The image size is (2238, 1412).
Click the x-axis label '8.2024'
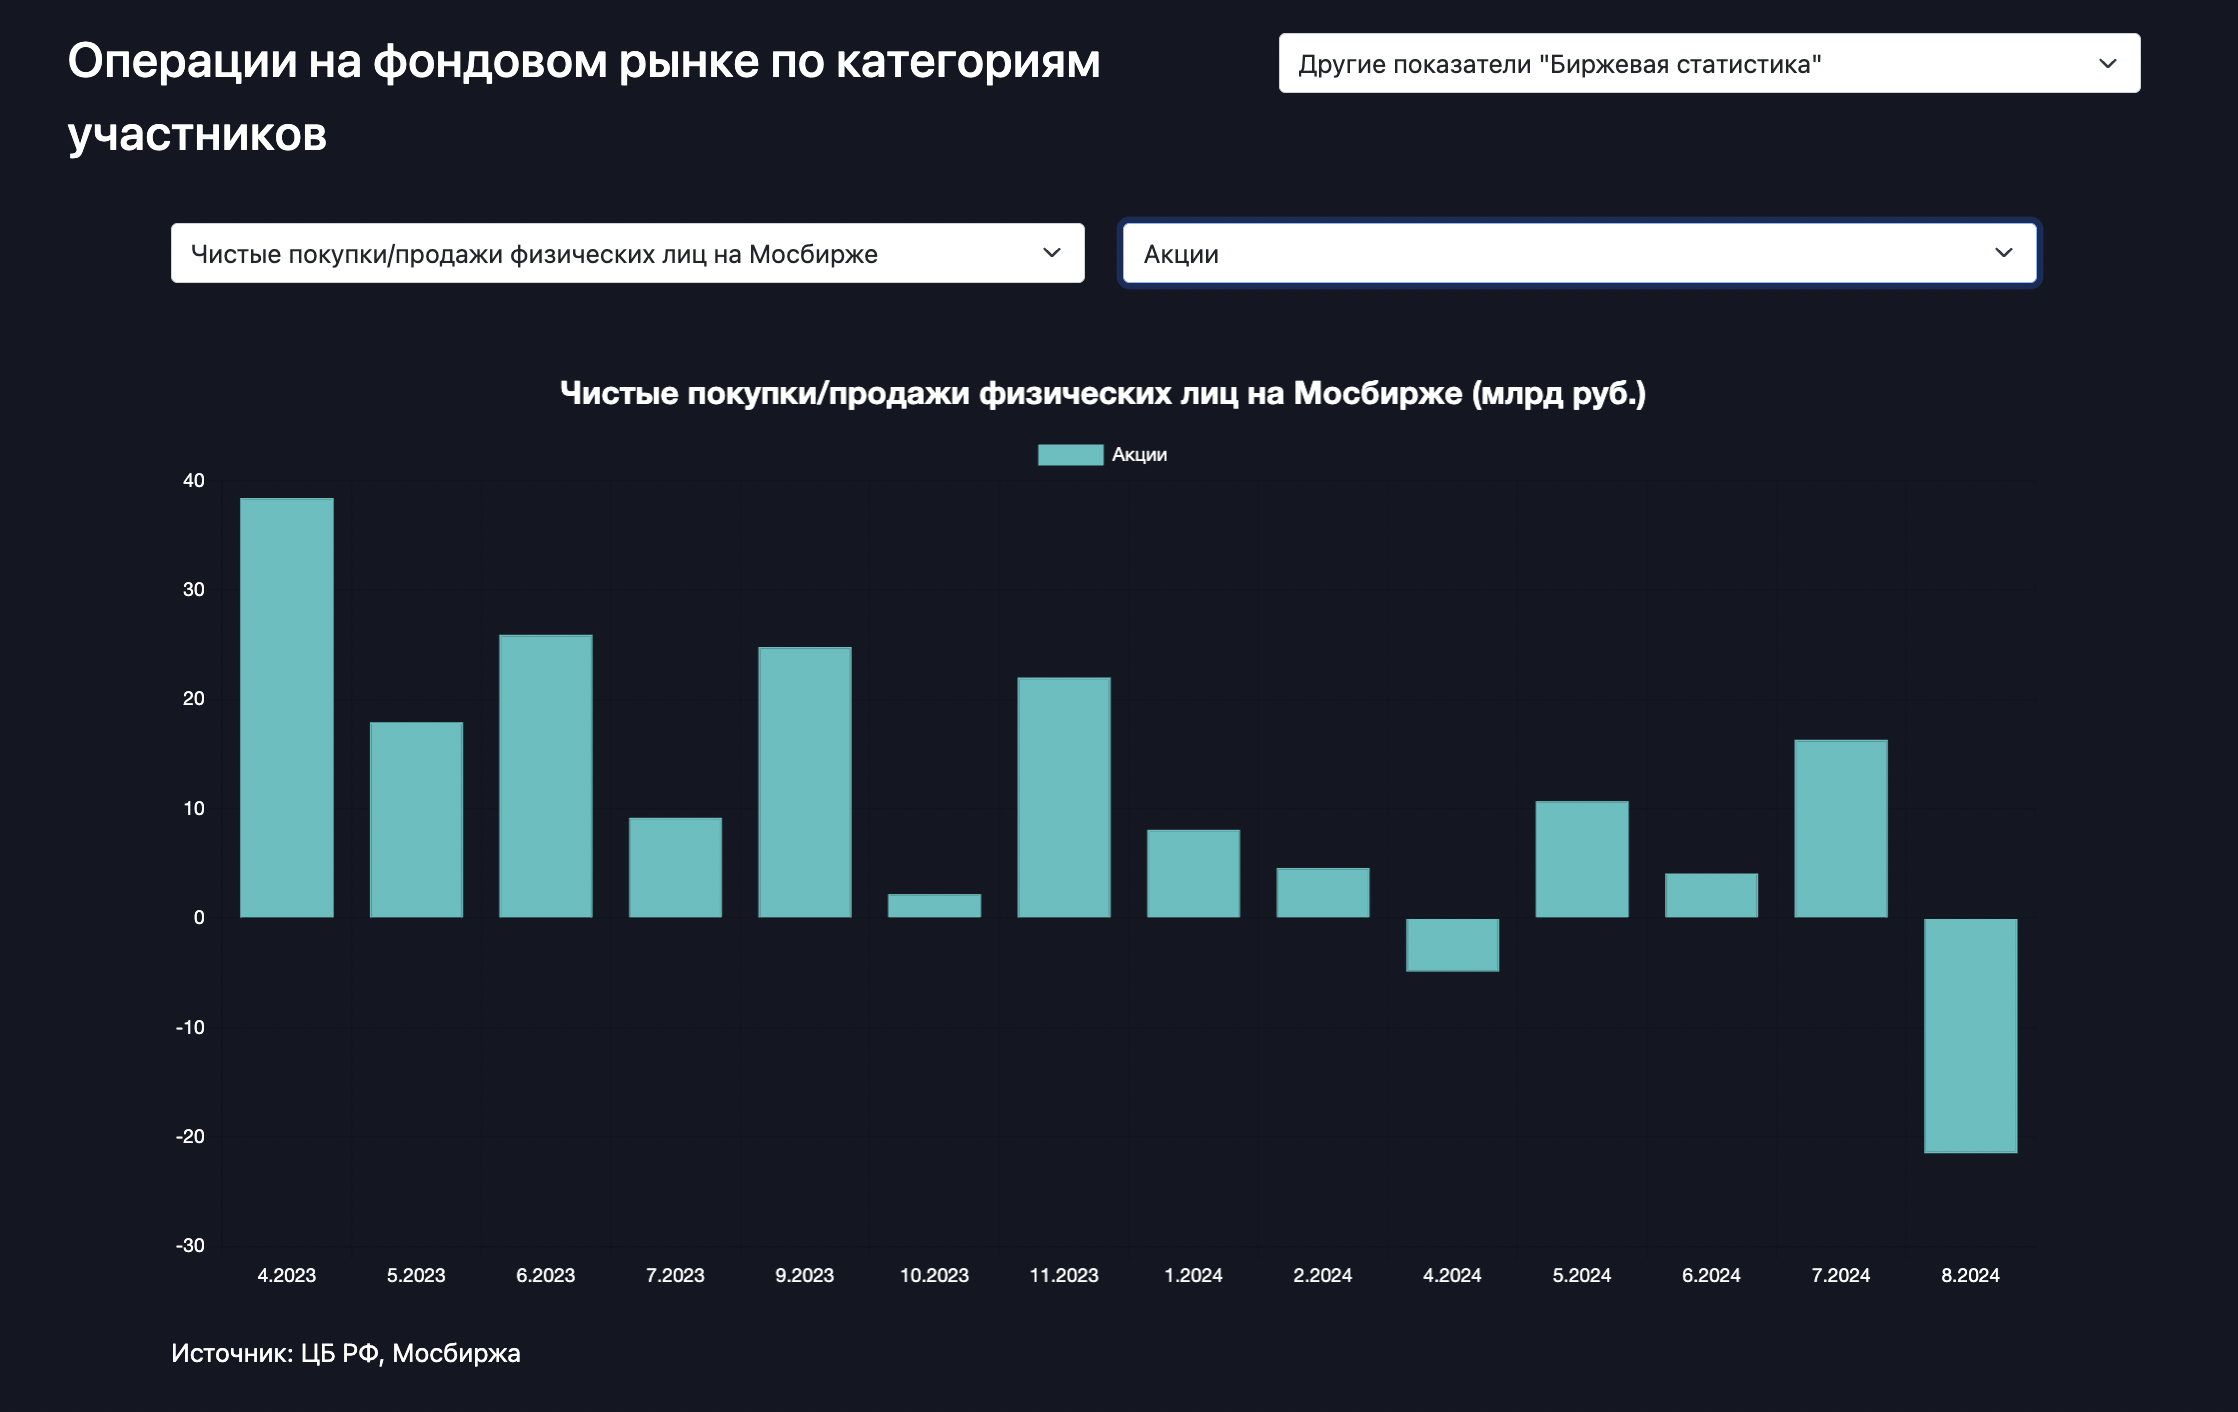[x=1970, y=1275]
